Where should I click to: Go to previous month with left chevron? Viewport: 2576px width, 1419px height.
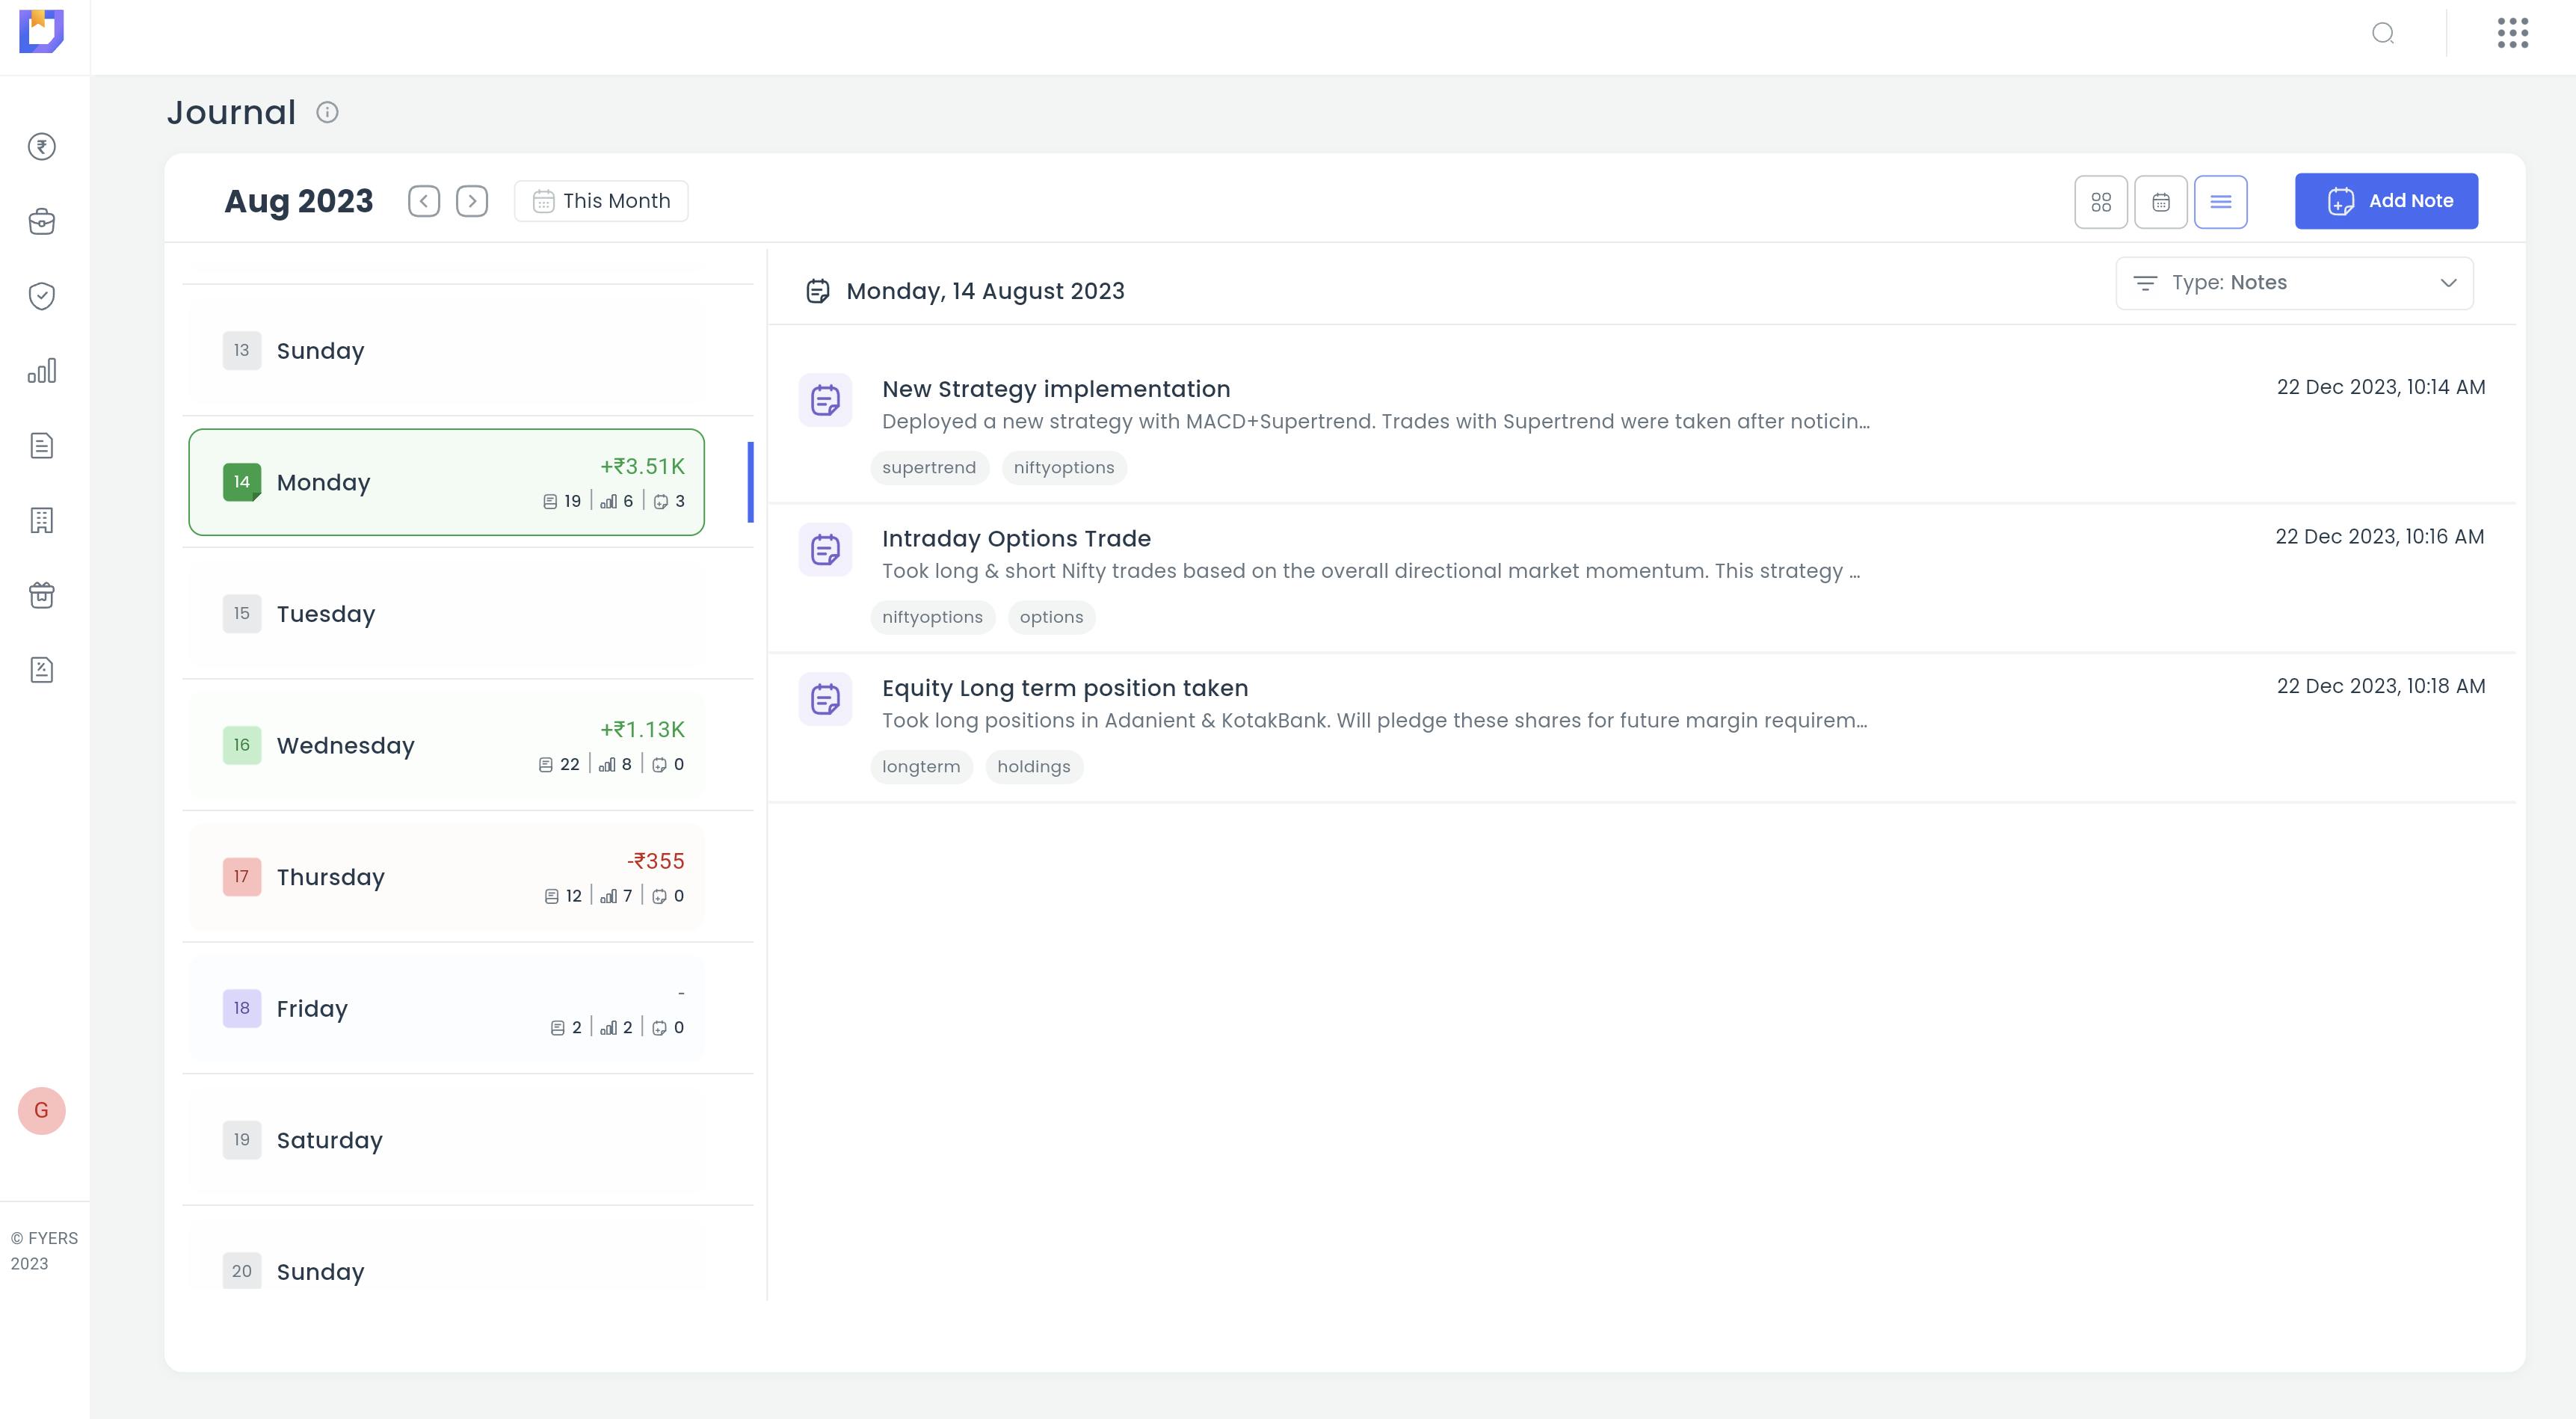424,201
